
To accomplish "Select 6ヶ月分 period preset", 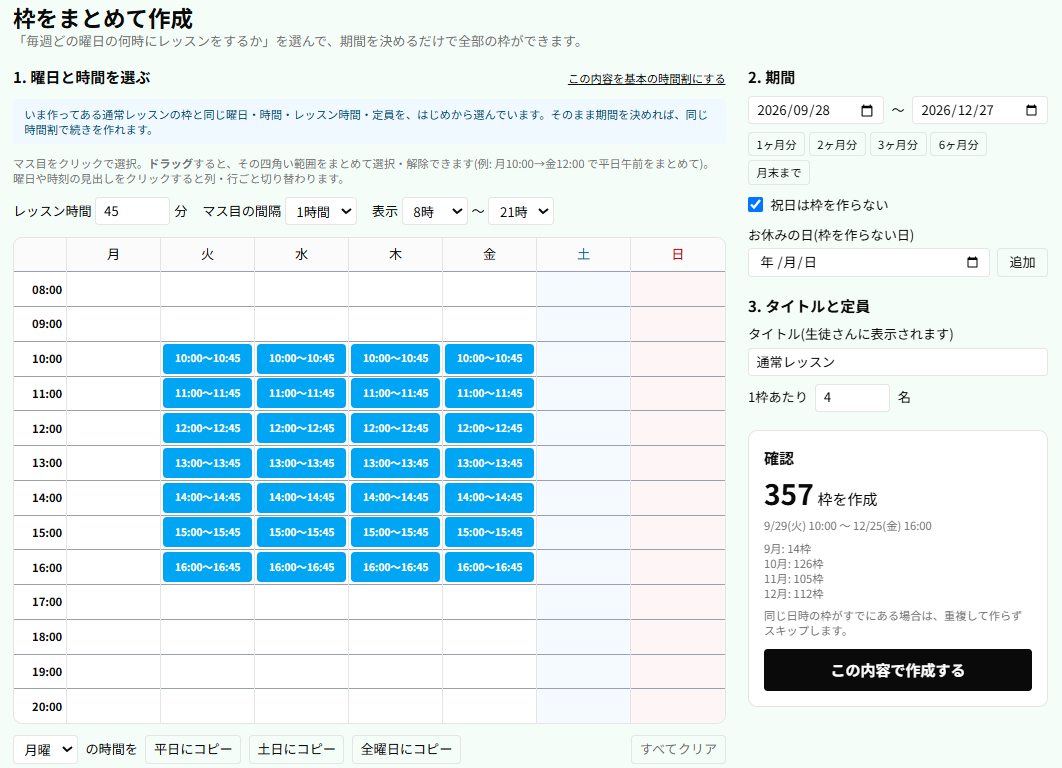I will [958, 145].
